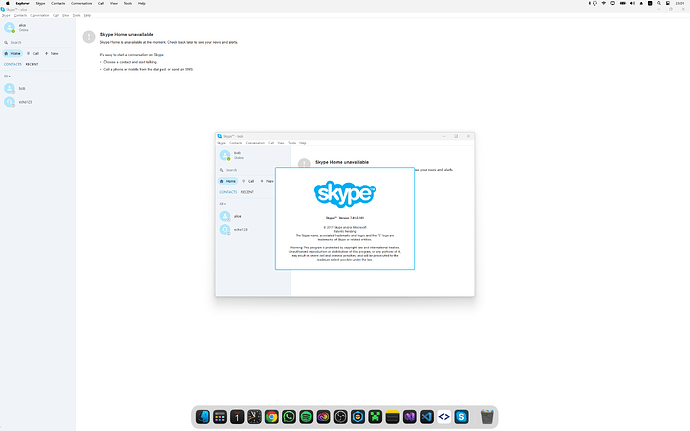Screen dimensions: 690x431
Task: Launch OBS Studio from the dock
Action: point(341,416)
